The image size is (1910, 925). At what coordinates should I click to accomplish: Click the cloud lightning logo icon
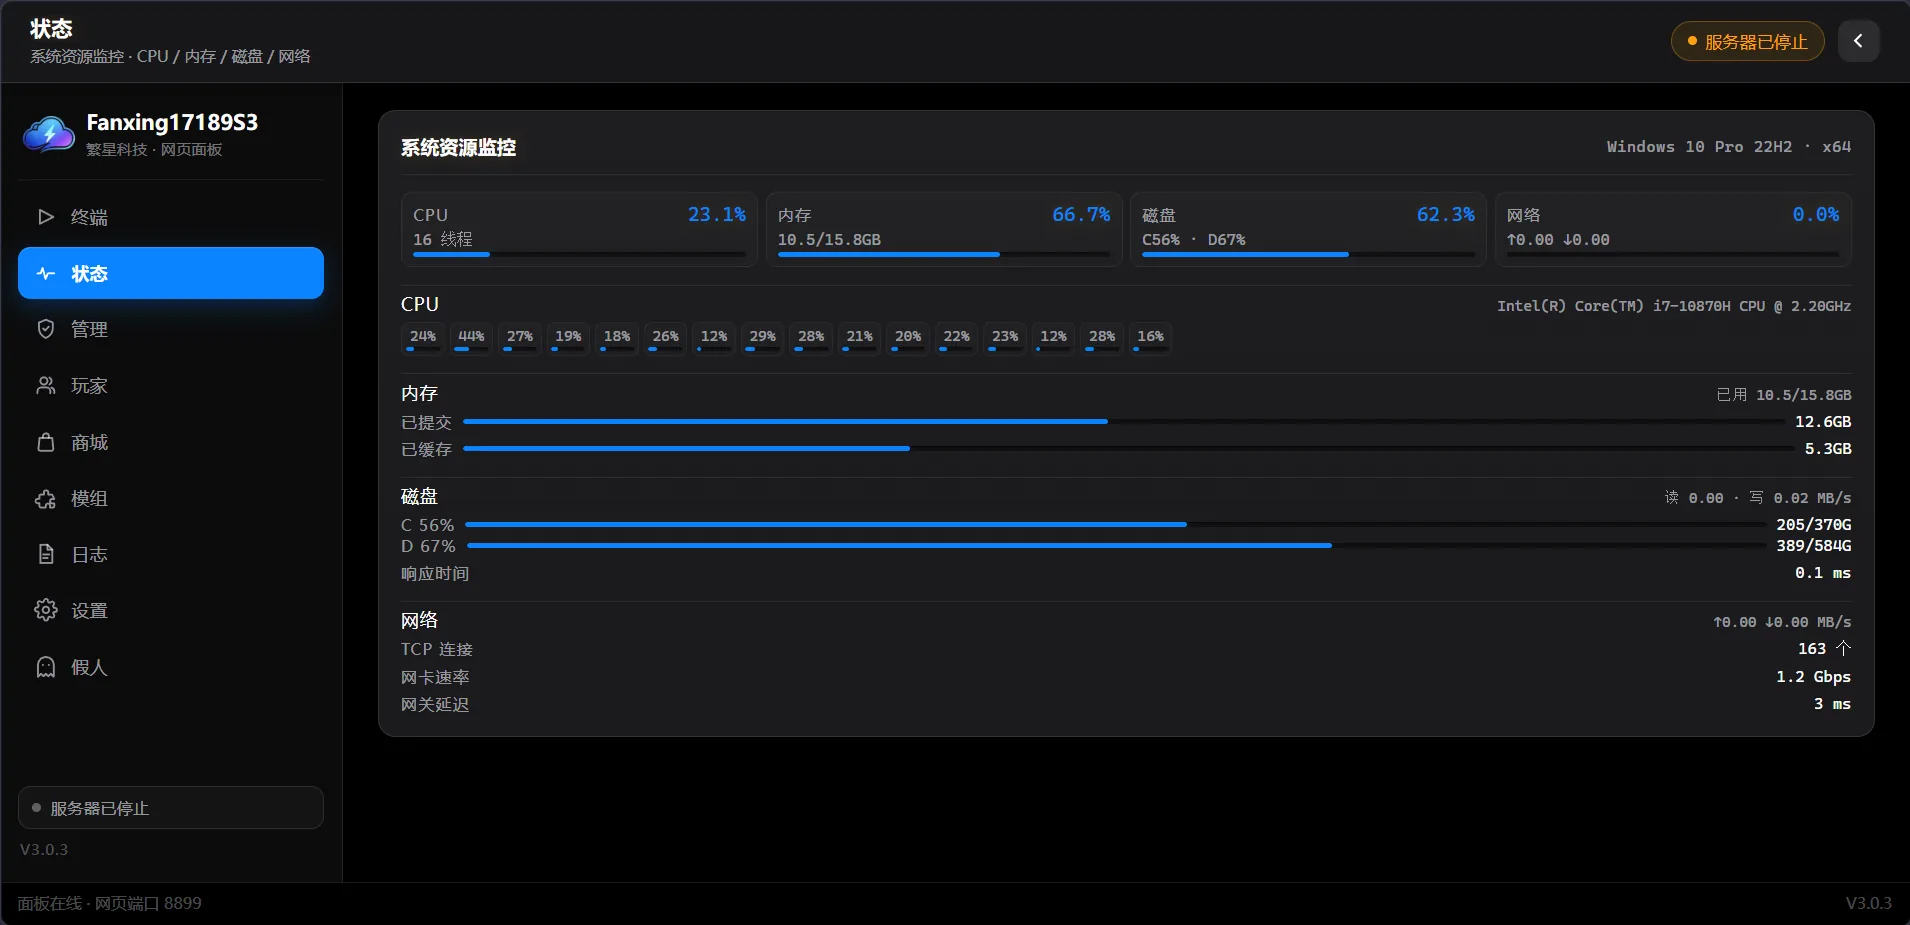click(x=48, y=134)
